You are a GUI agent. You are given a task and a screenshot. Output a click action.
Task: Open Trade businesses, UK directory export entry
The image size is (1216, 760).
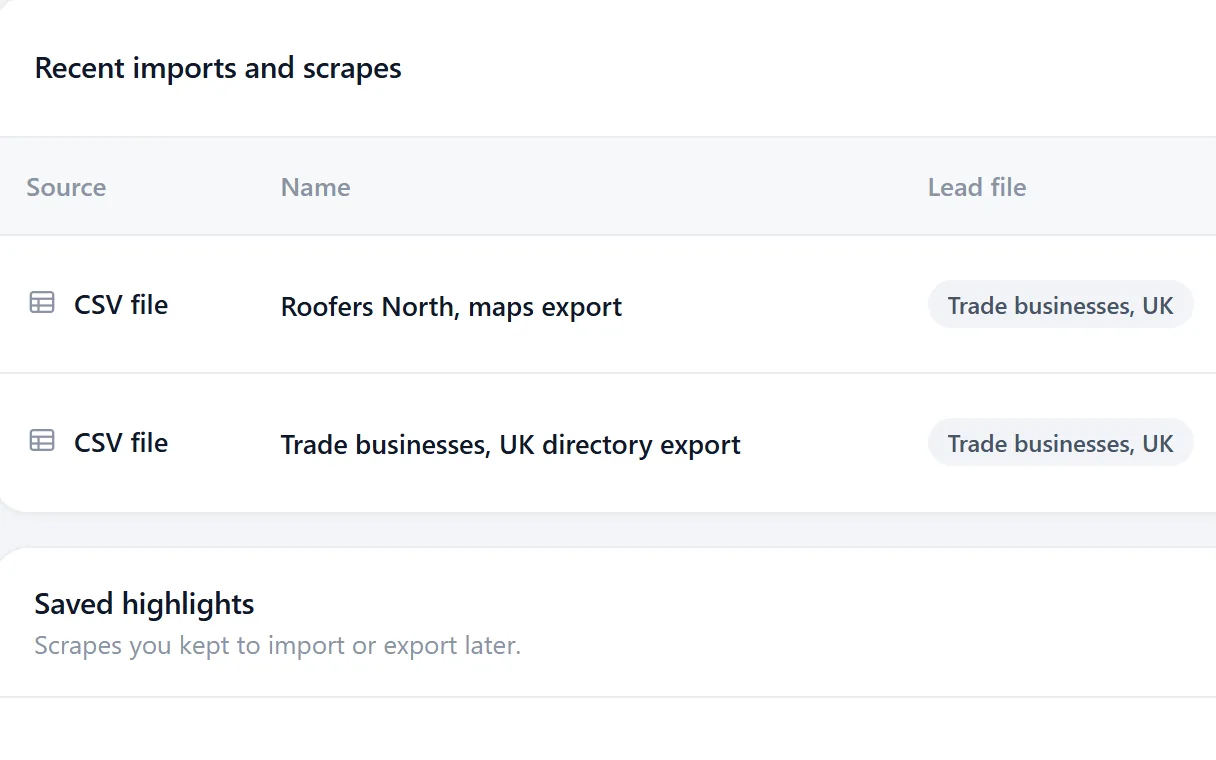[x=510, y=444]
